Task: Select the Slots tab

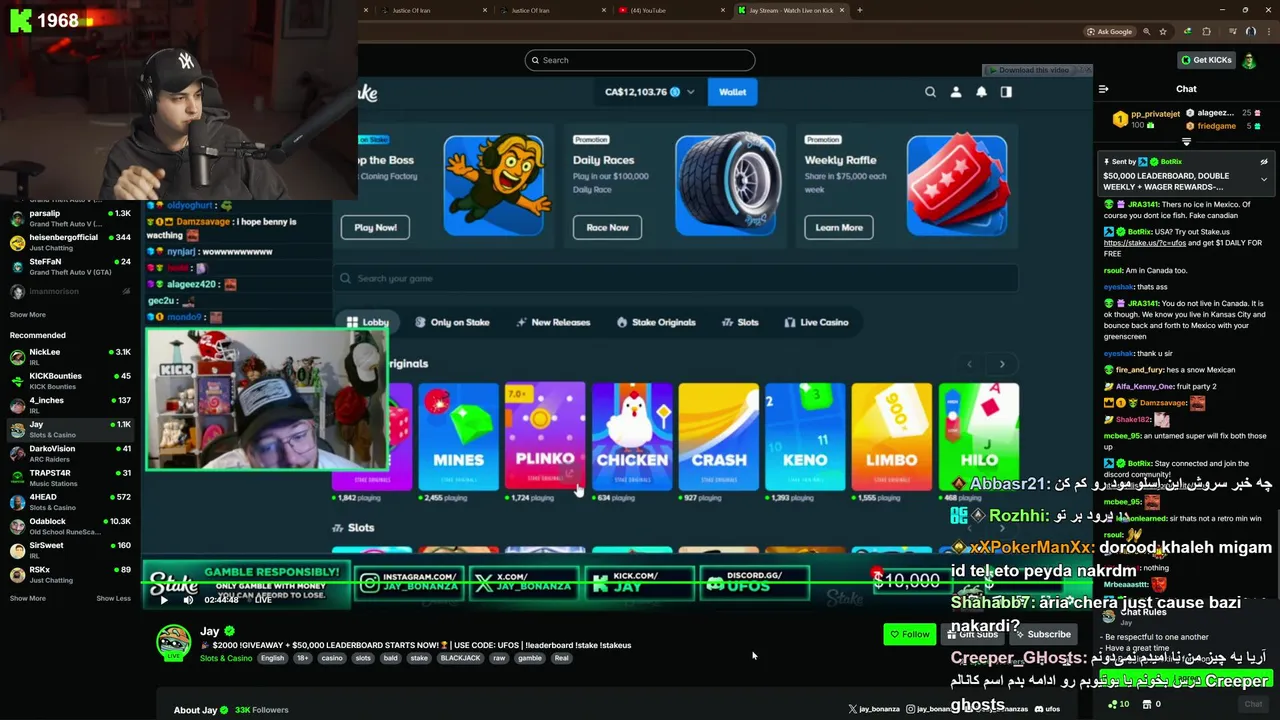Action: tap(740, 322)
